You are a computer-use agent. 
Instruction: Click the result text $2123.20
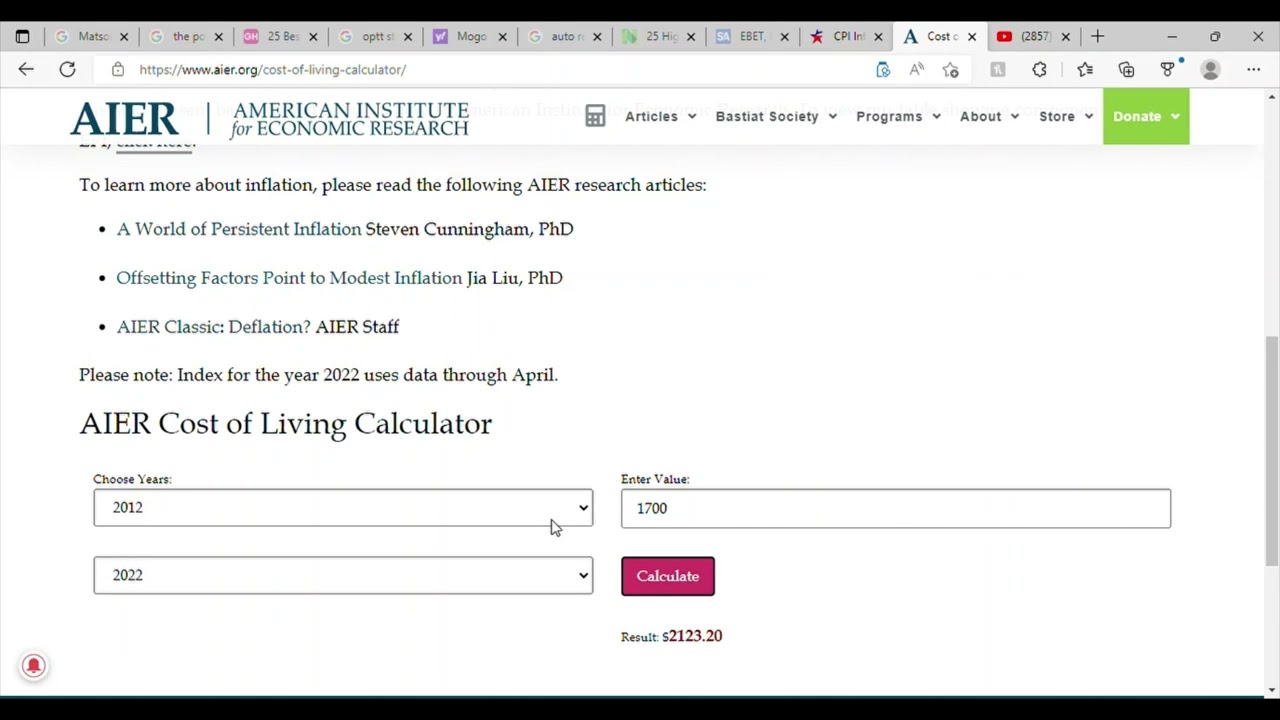tap(692, 636)
